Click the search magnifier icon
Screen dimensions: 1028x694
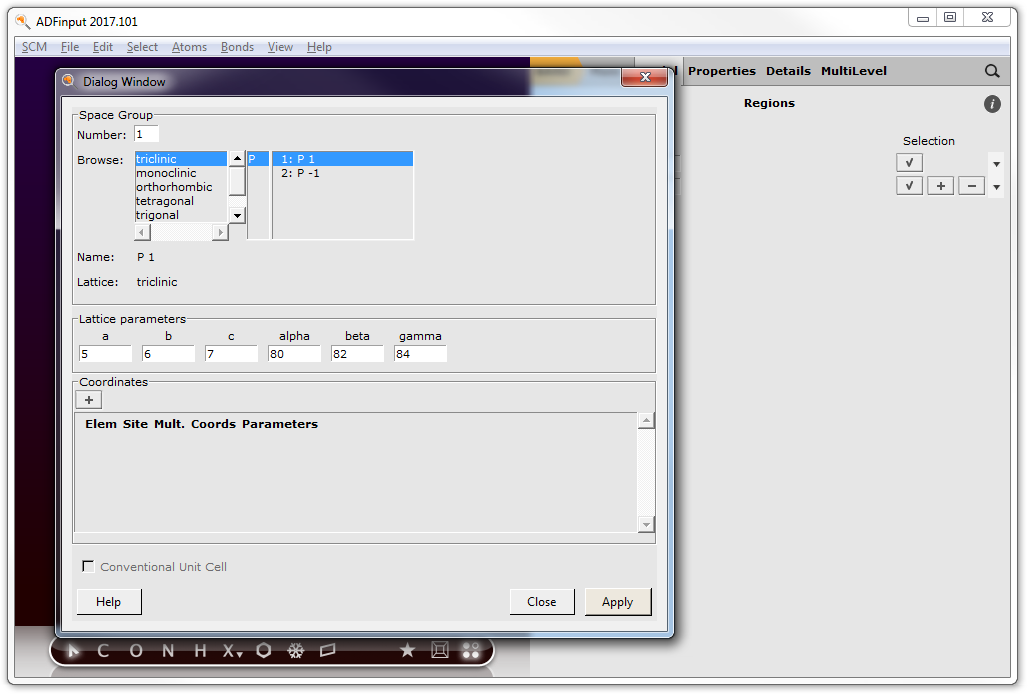(x=992, y=71)
